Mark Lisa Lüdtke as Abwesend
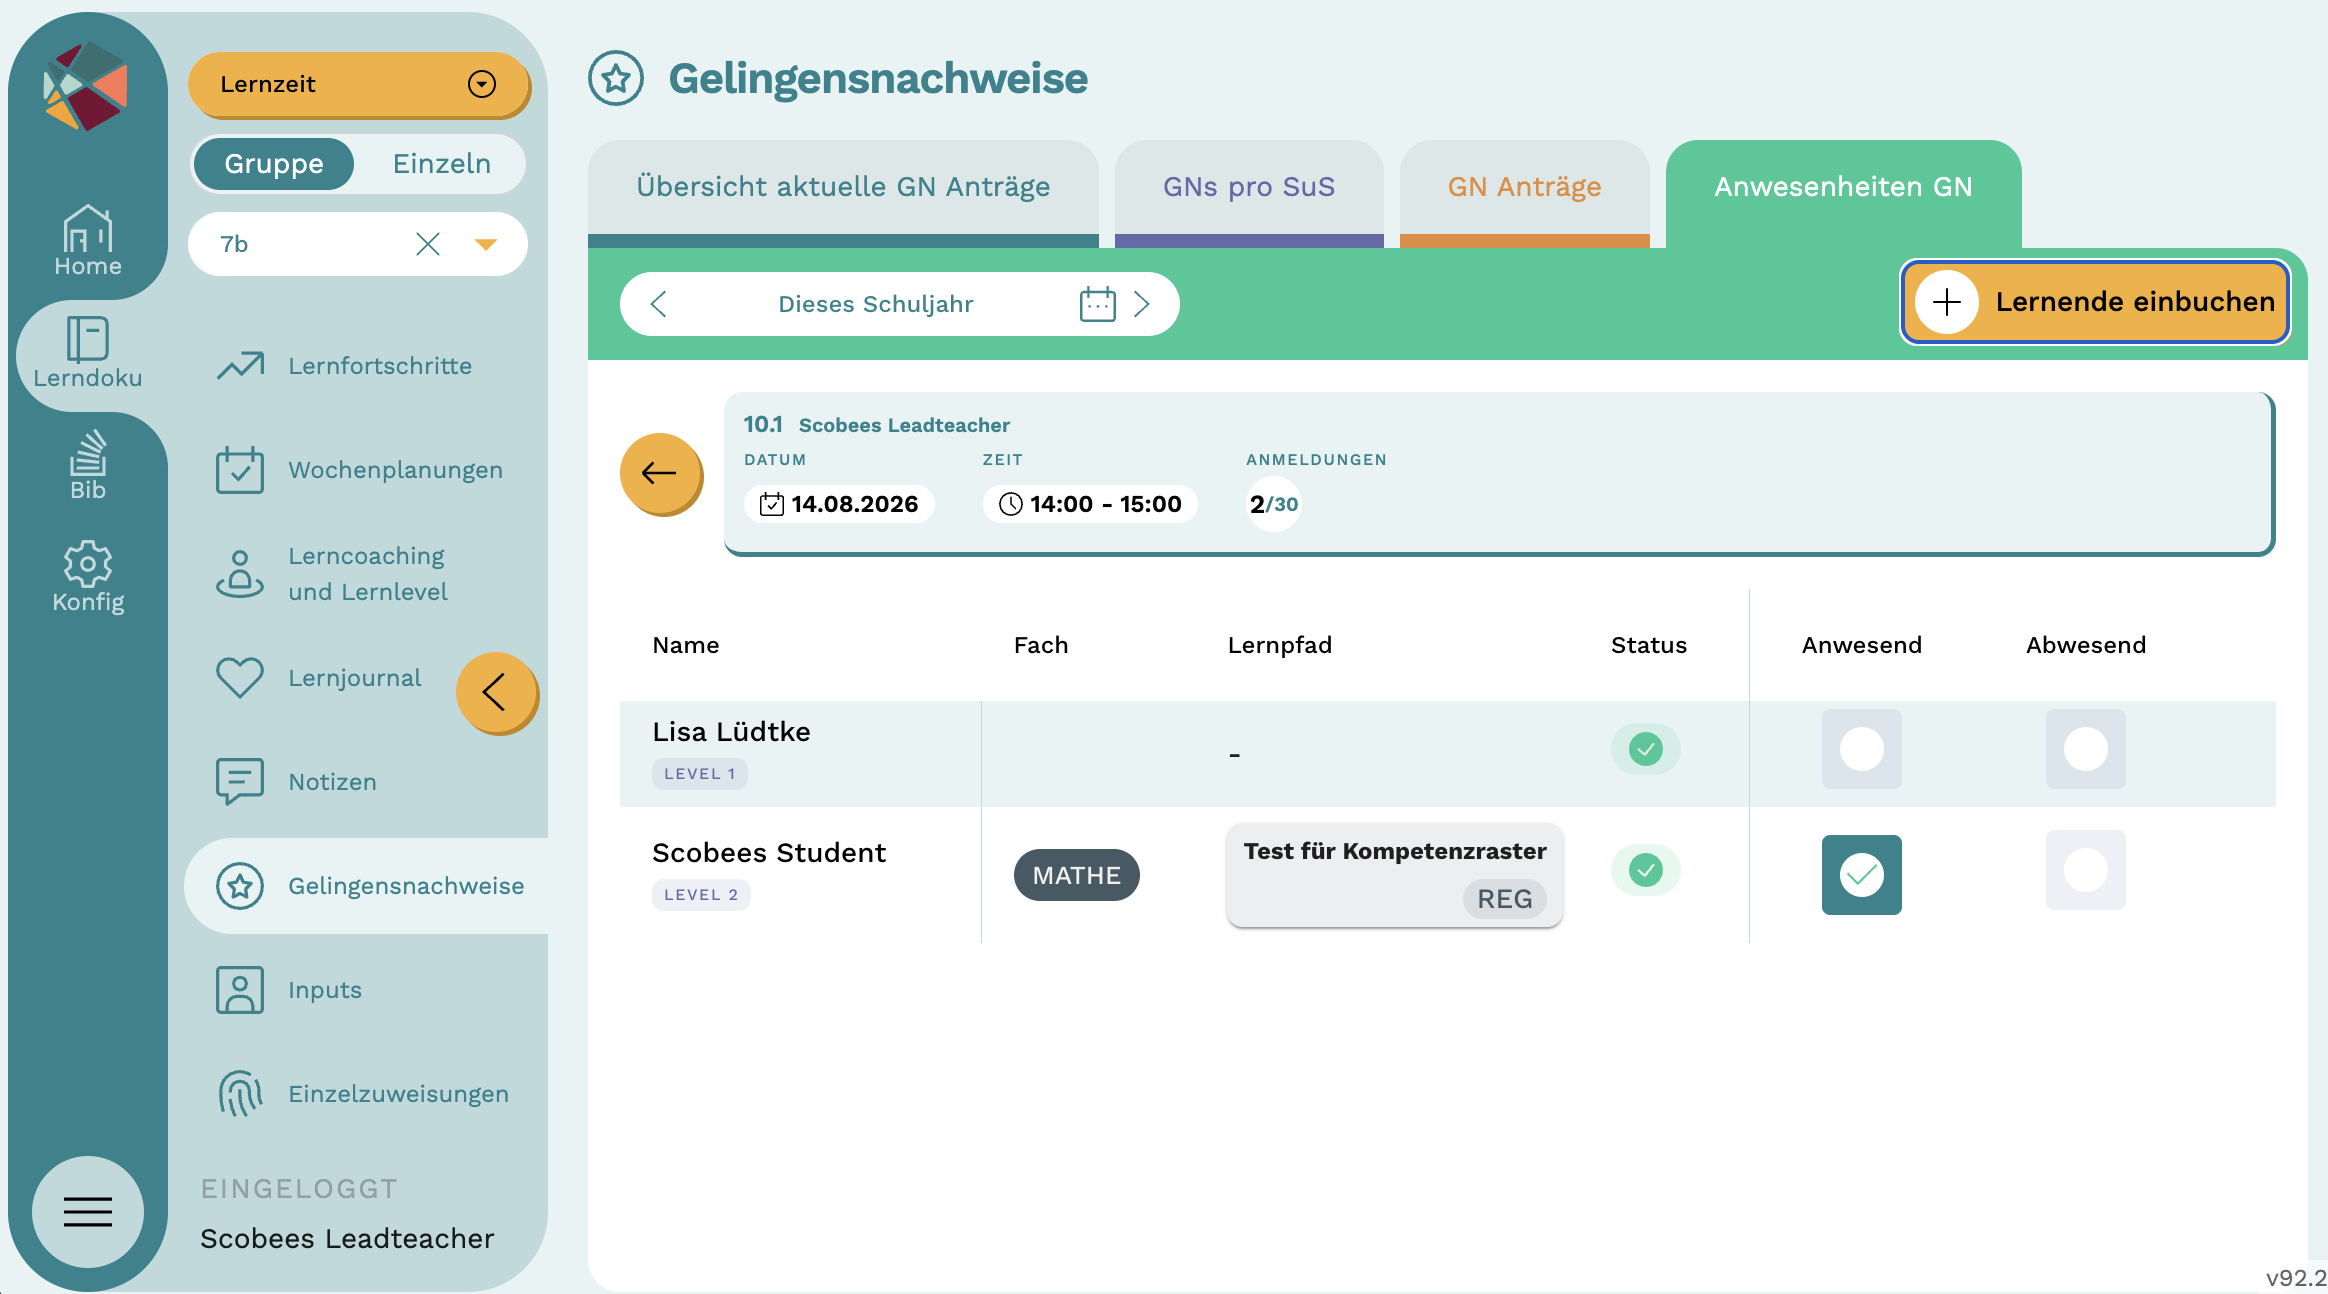 click(x=2086, y=749)
